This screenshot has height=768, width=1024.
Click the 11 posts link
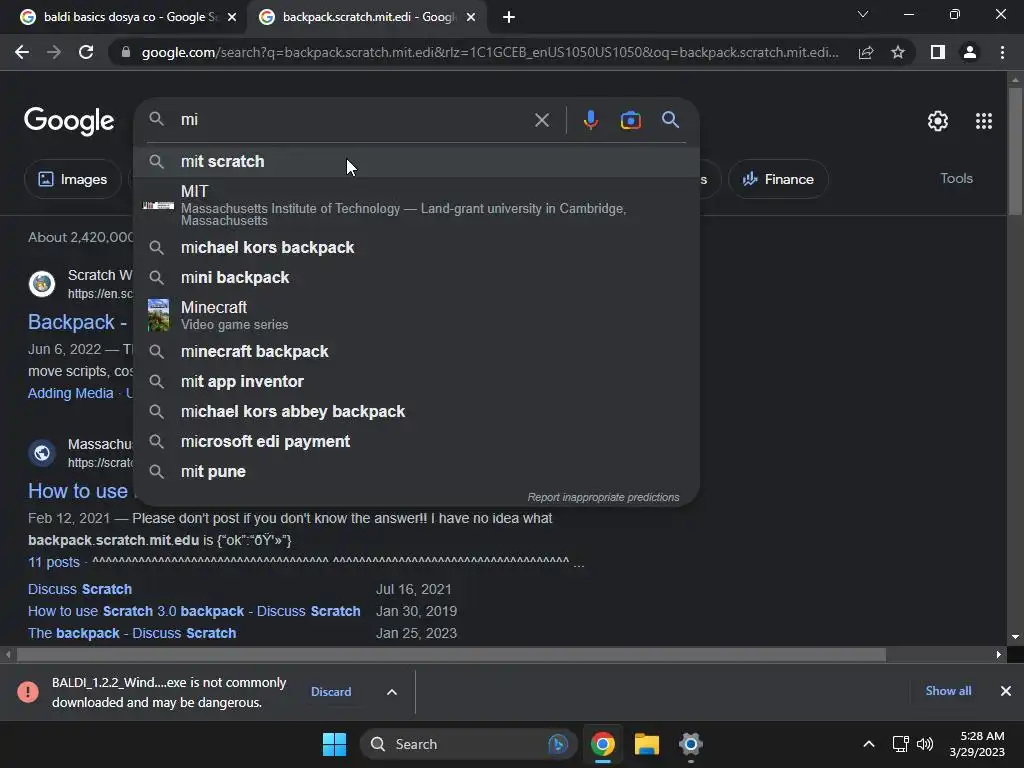click(x=54, y=562)
